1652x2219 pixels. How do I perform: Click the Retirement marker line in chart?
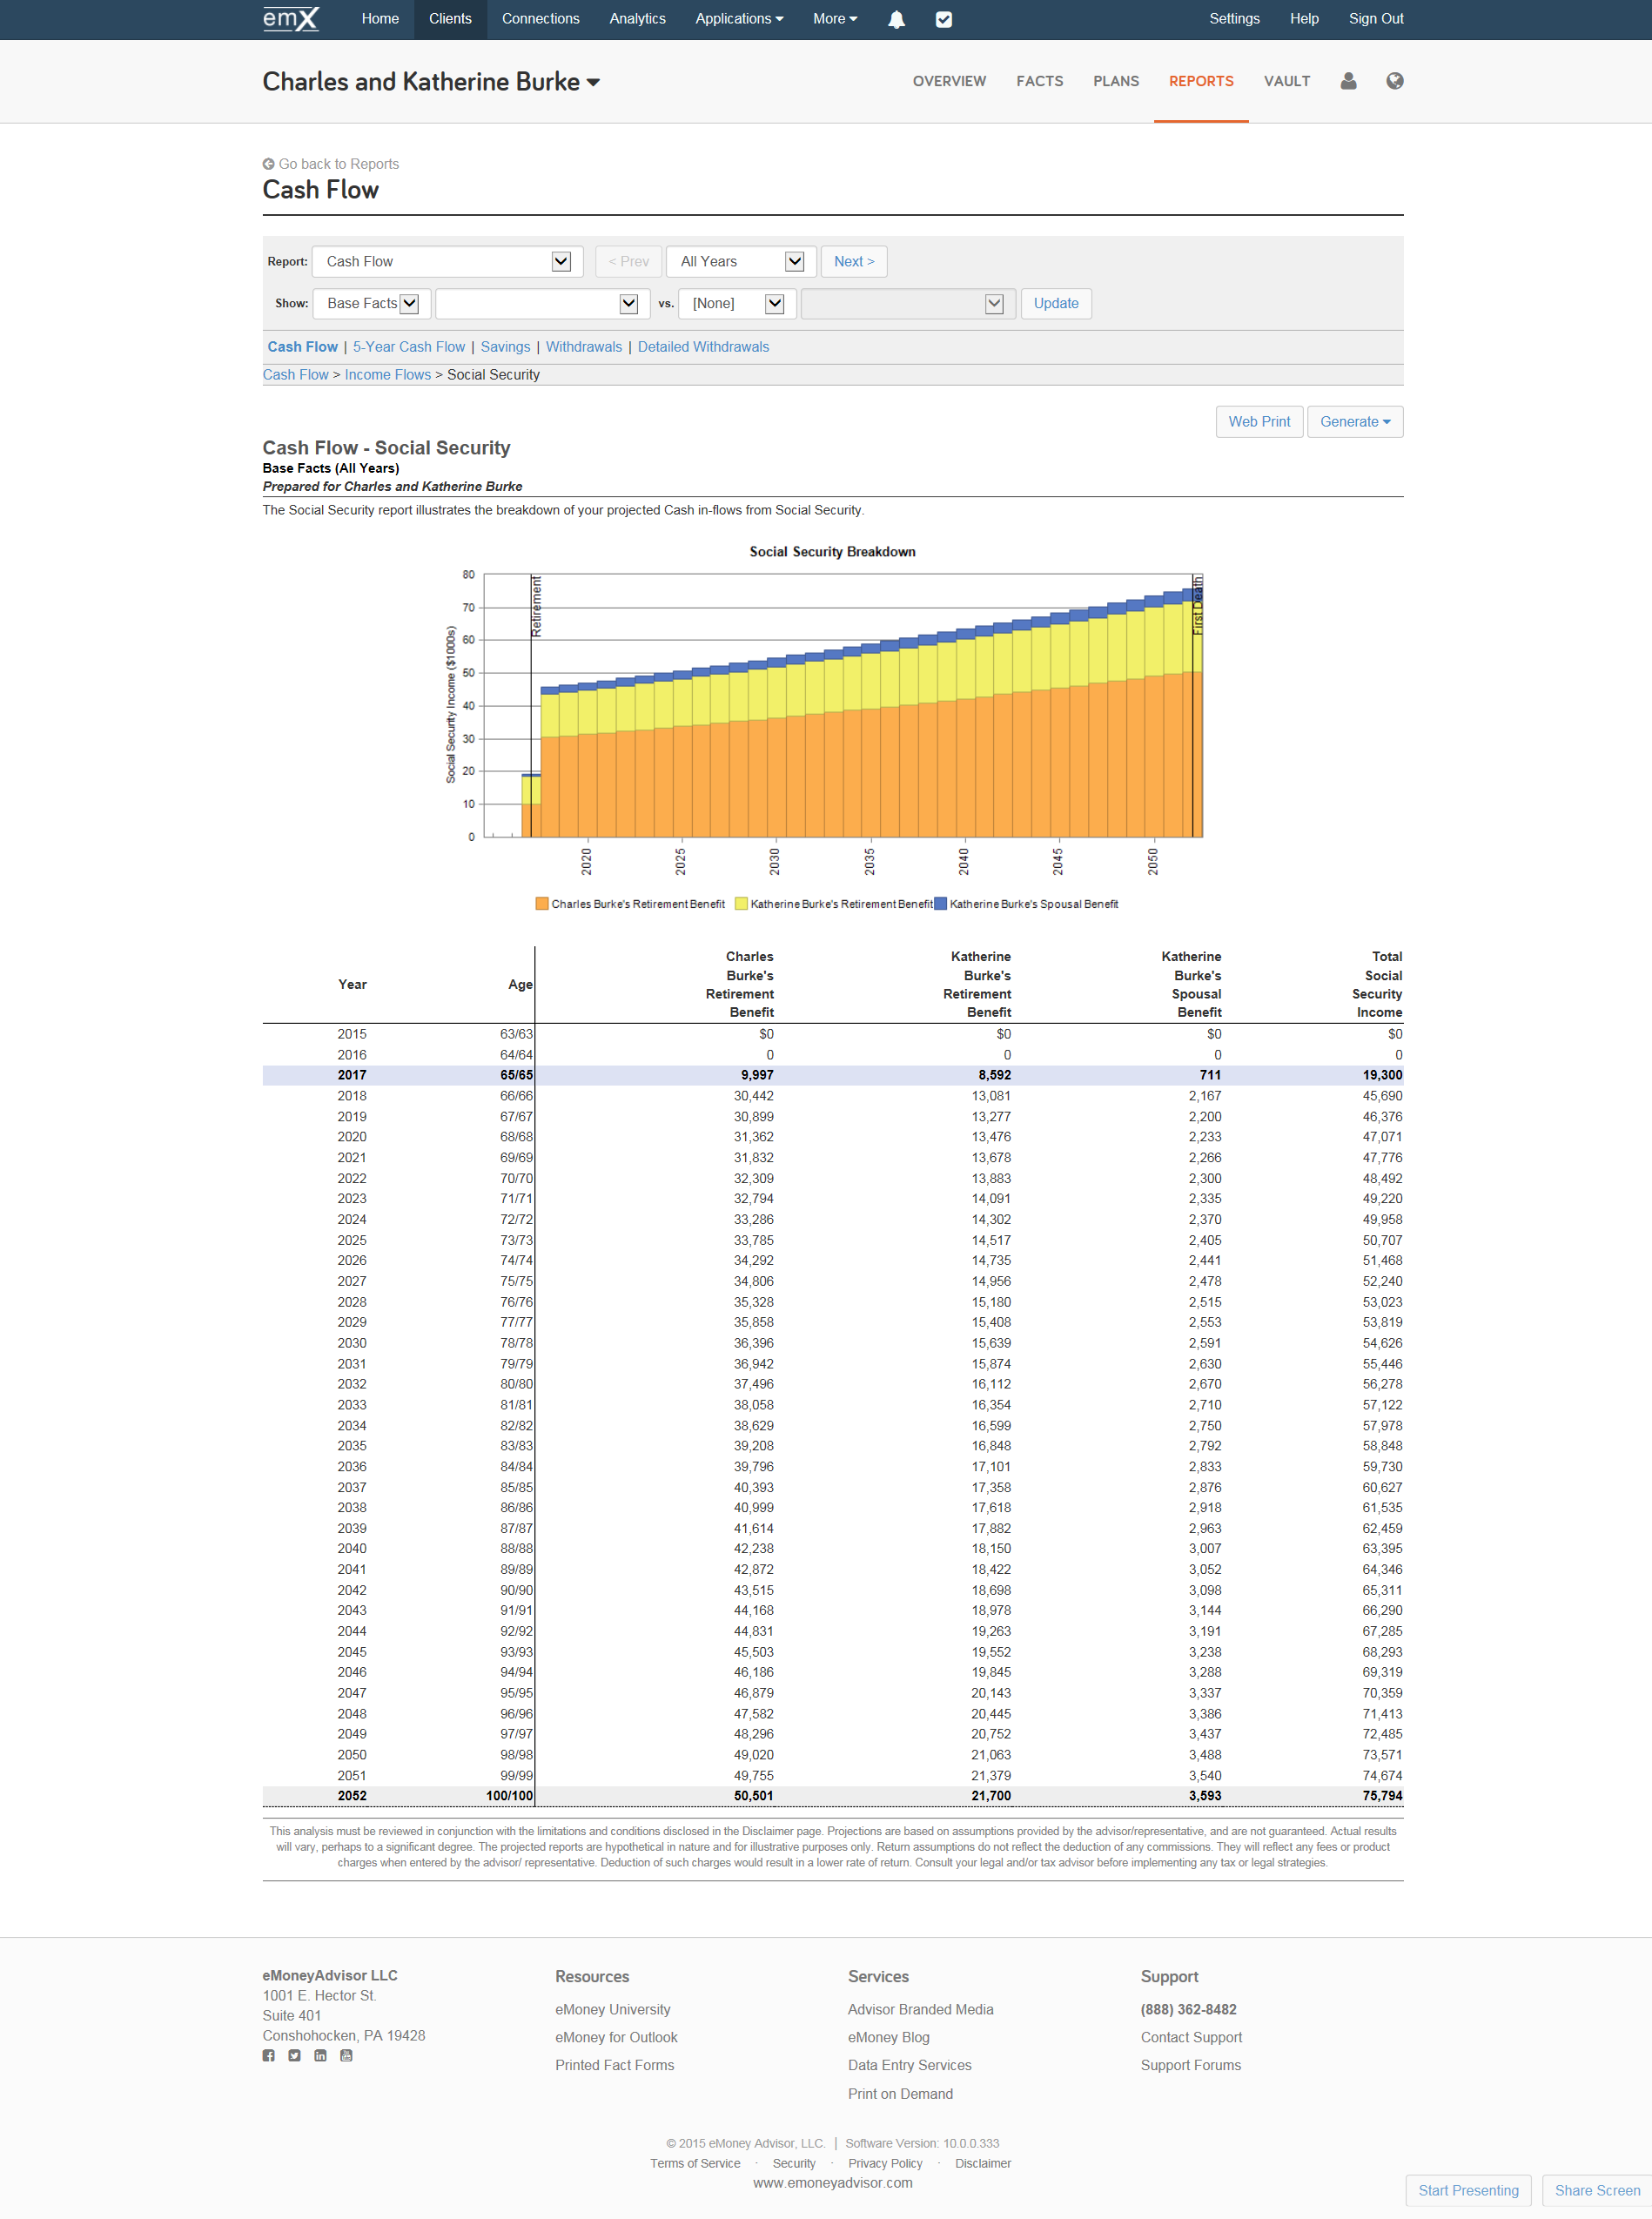click(531, 705)
